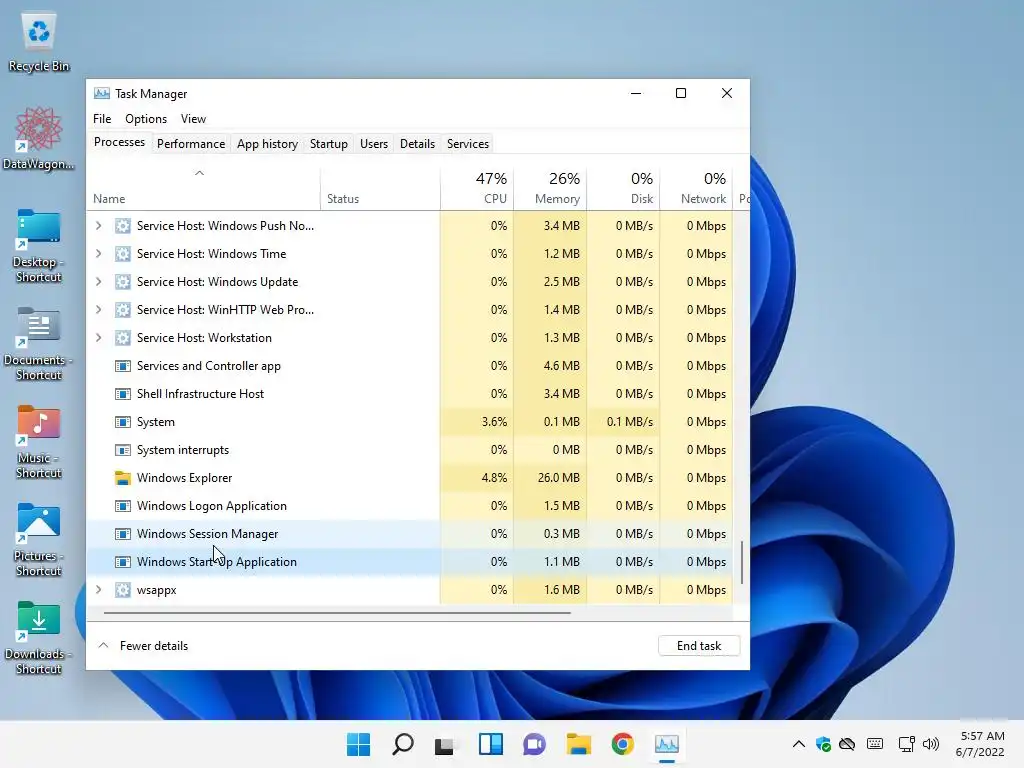Open the File menu

tap(102, 119)
